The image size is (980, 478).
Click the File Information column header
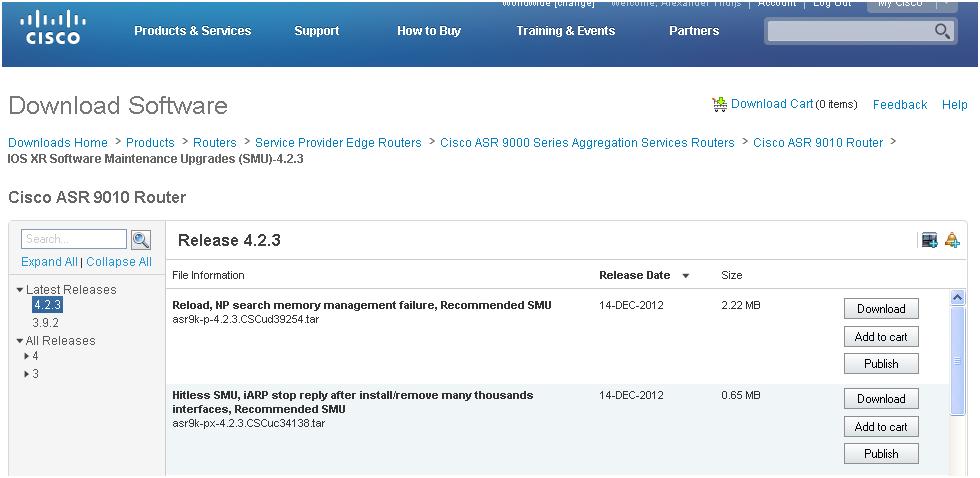208,275
